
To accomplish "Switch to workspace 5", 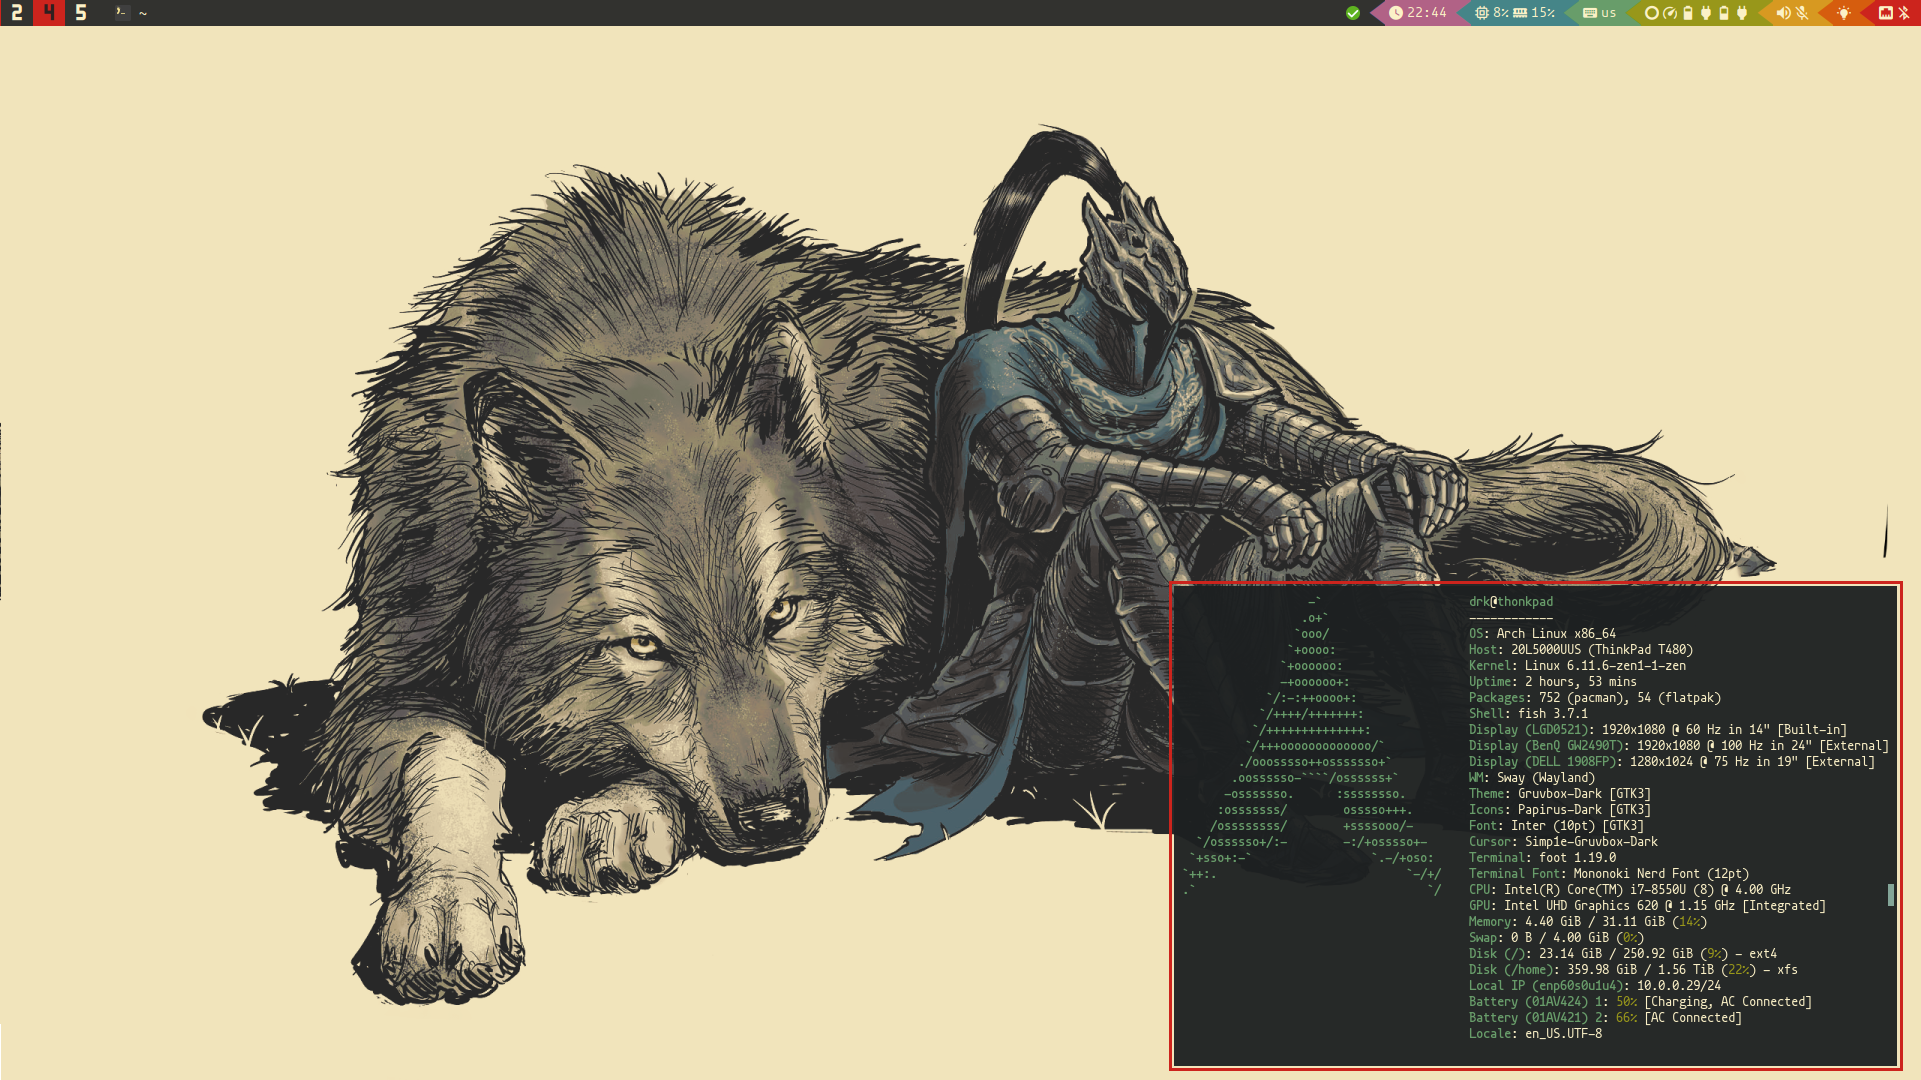I will 80,13.
